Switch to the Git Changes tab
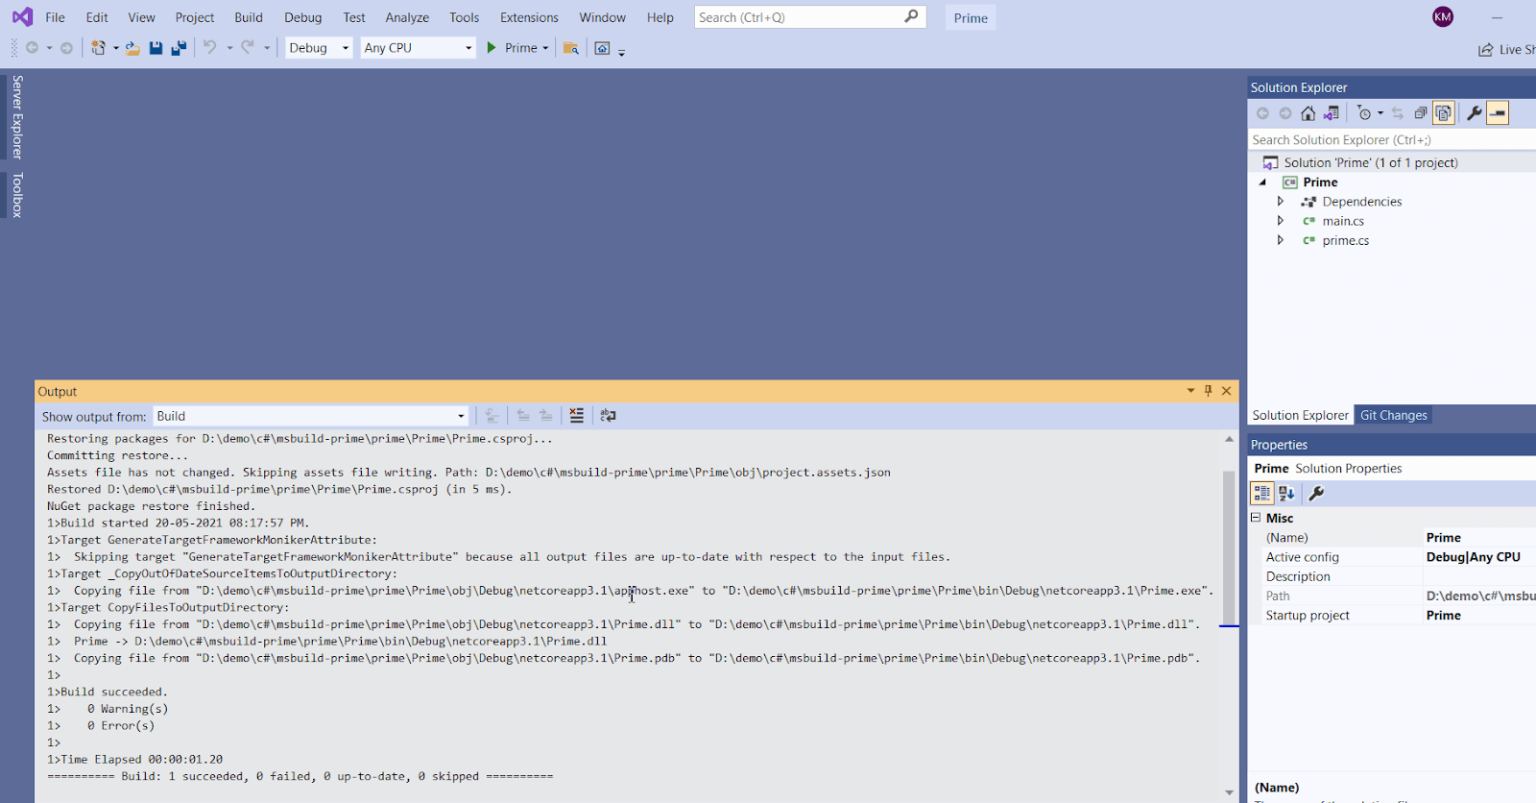Viewport: 1536px width, 803px height. pos(1393,415)
